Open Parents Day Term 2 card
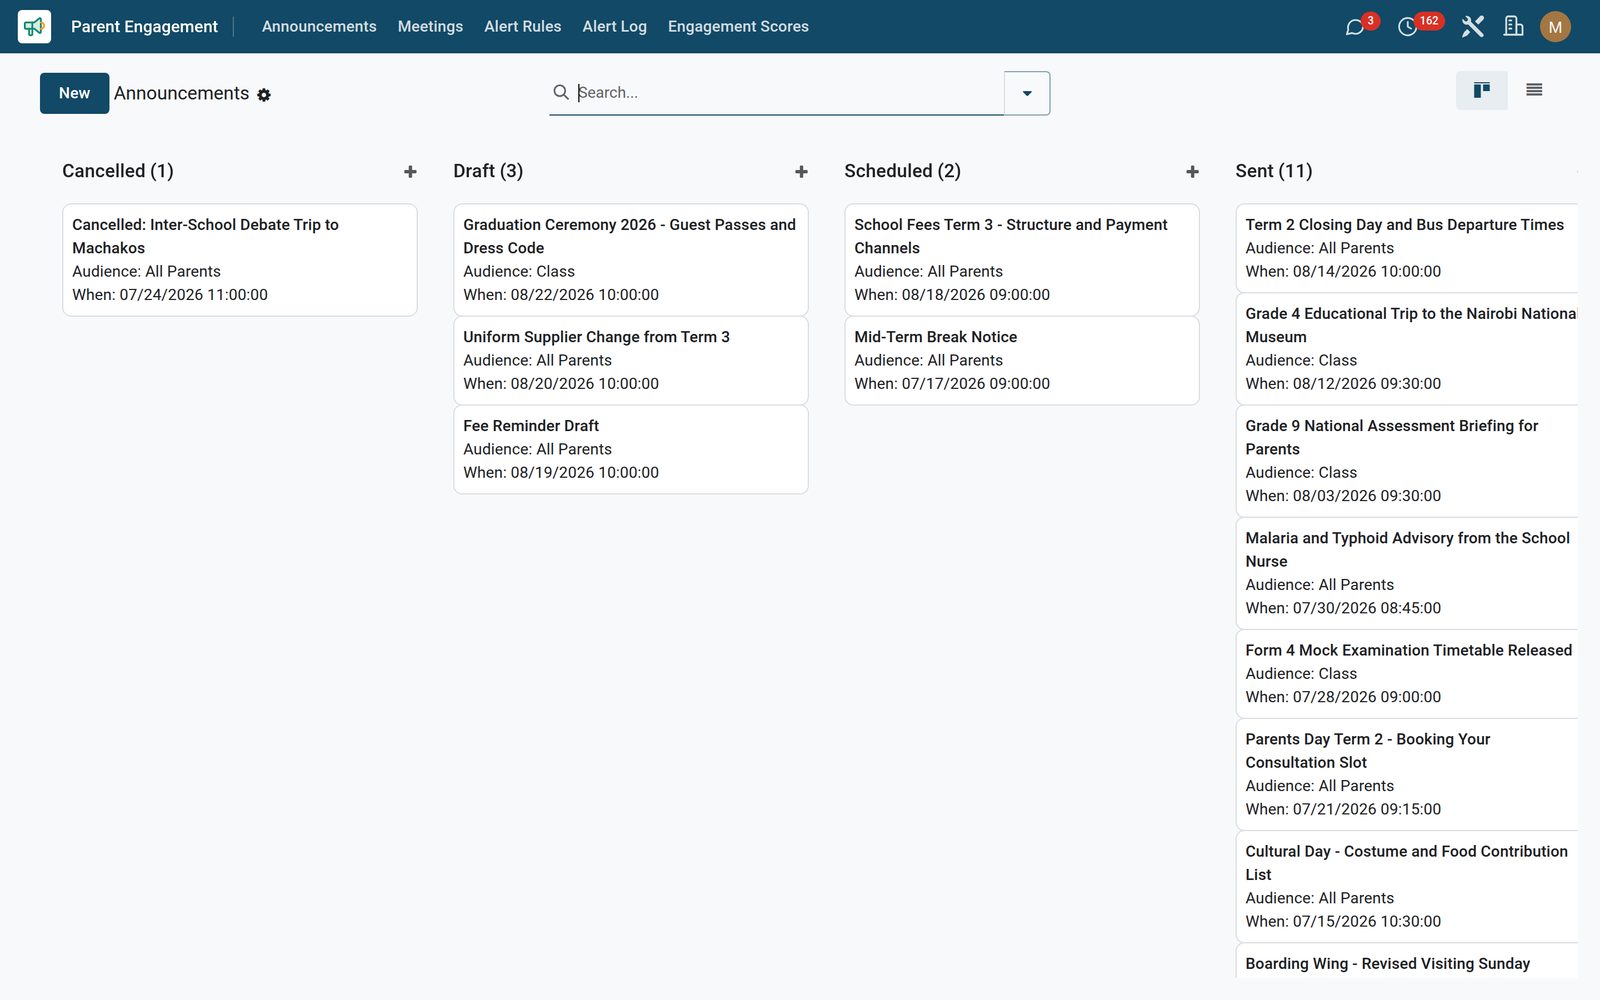This screenshot has height=1000, width=1600. pyautogui.click(x=1406, y=774)
